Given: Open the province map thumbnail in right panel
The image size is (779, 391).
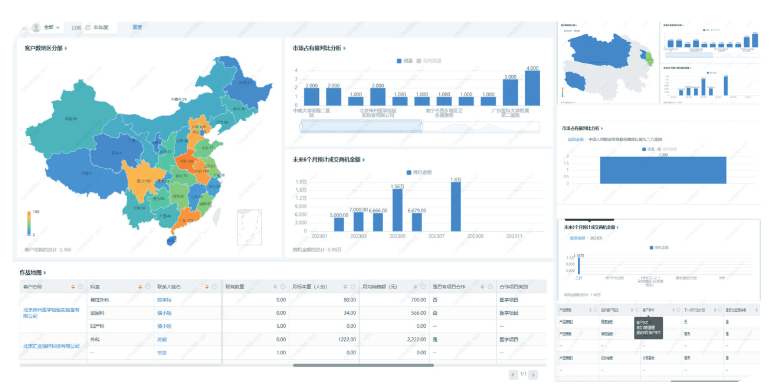Looking at the screenshot, I should (608, 63).
